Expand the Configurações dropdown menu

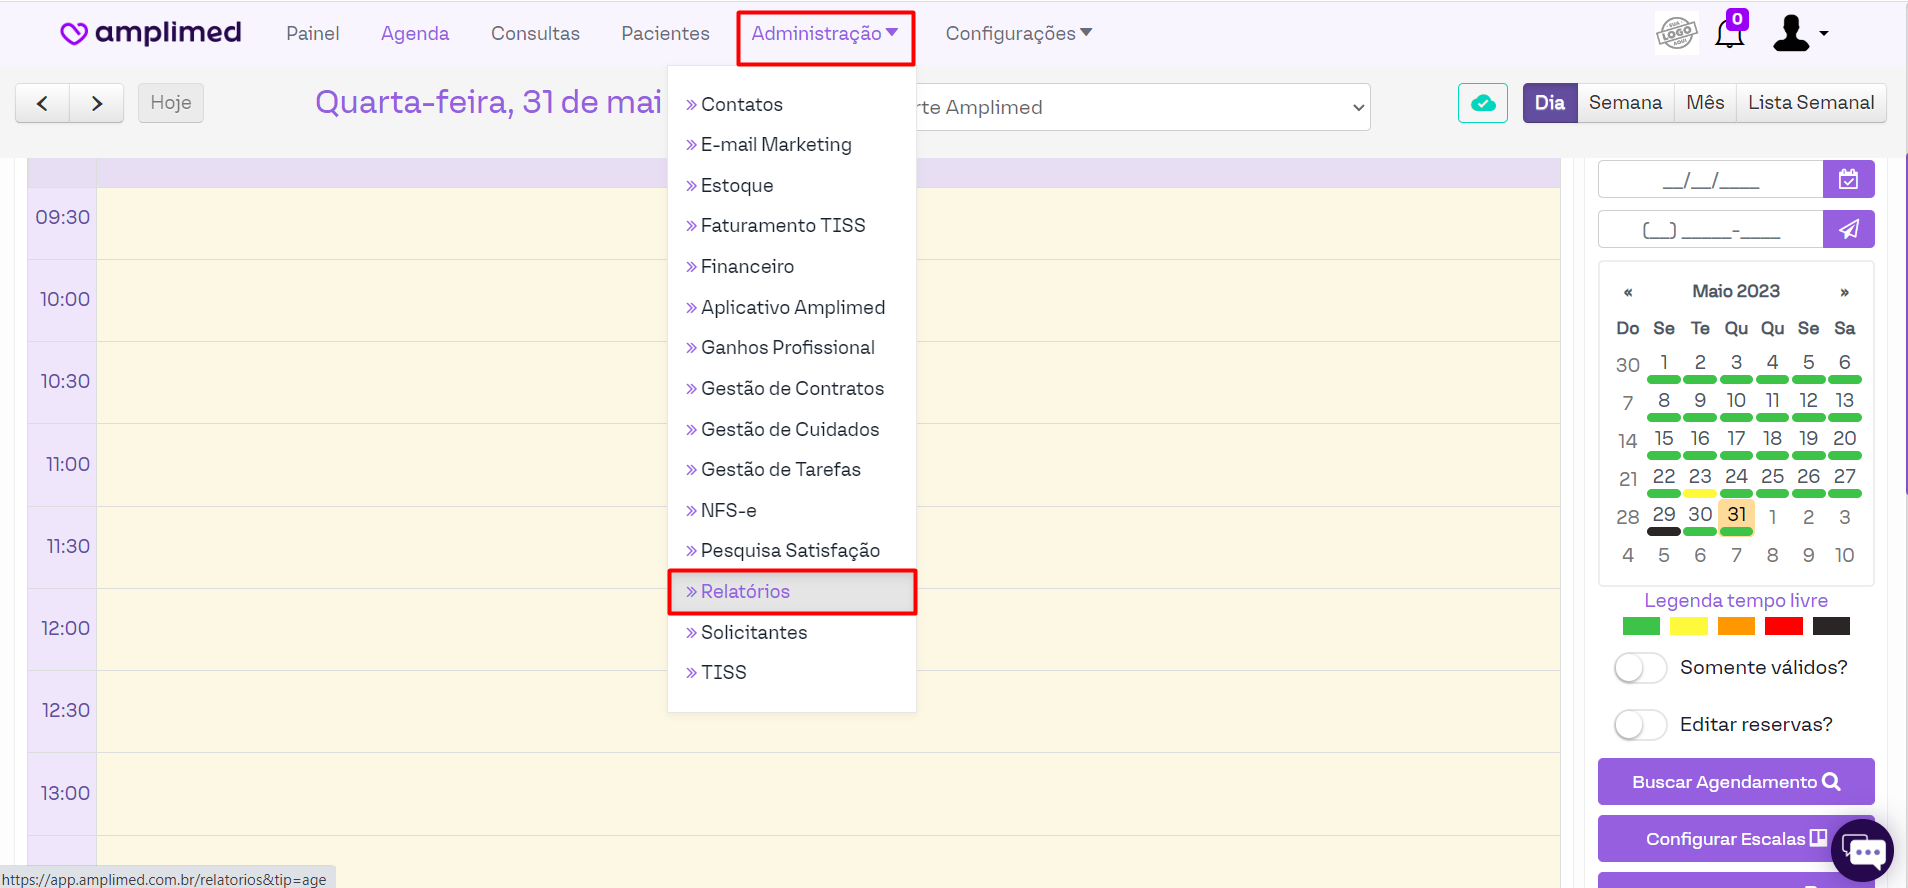click(1018, 34)
